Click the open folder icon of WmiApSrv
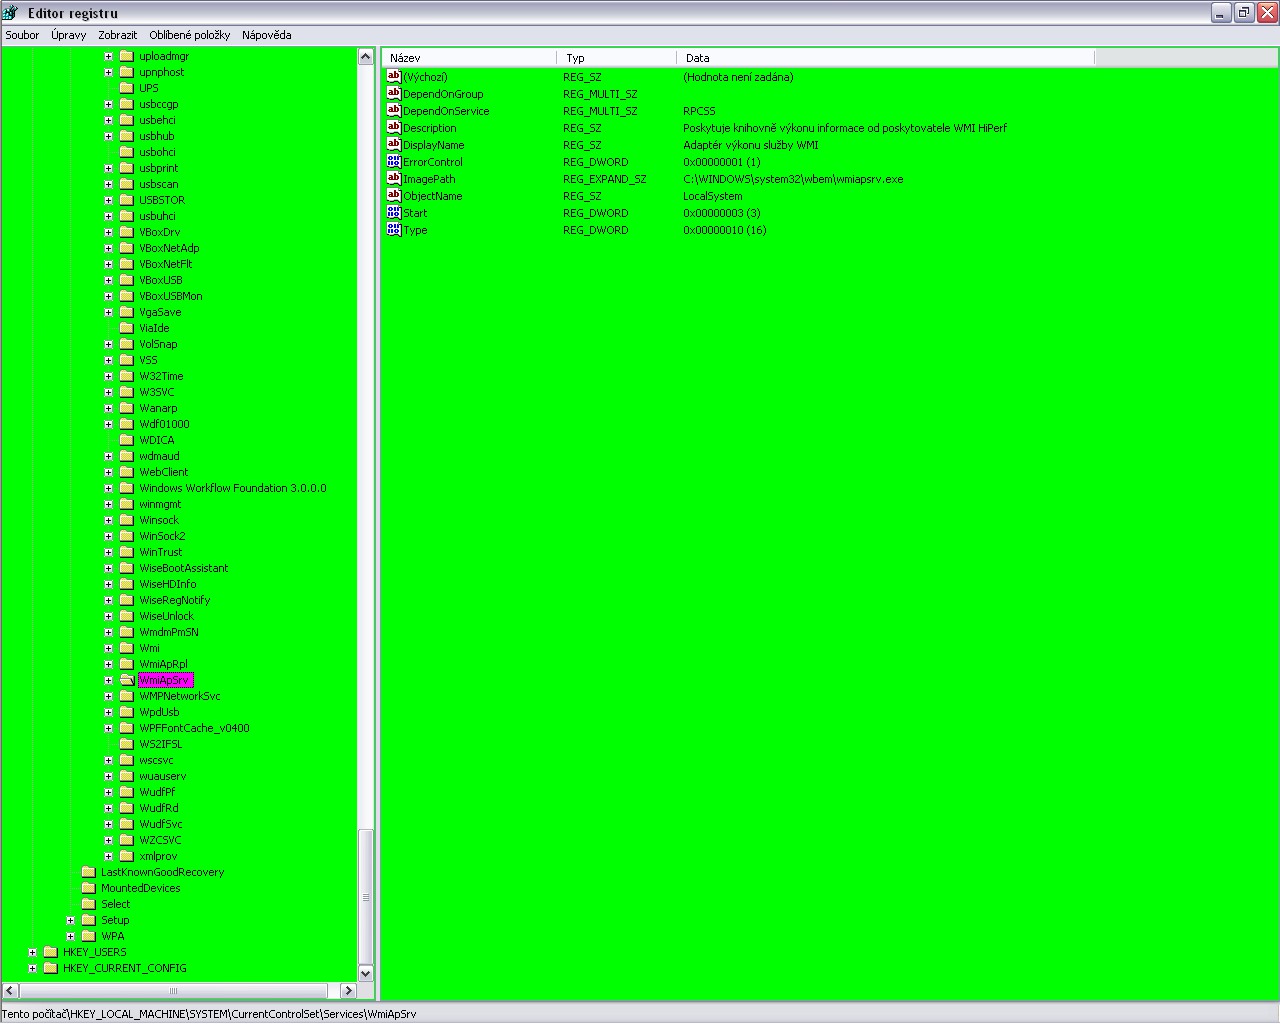 (x=127, y=680)
